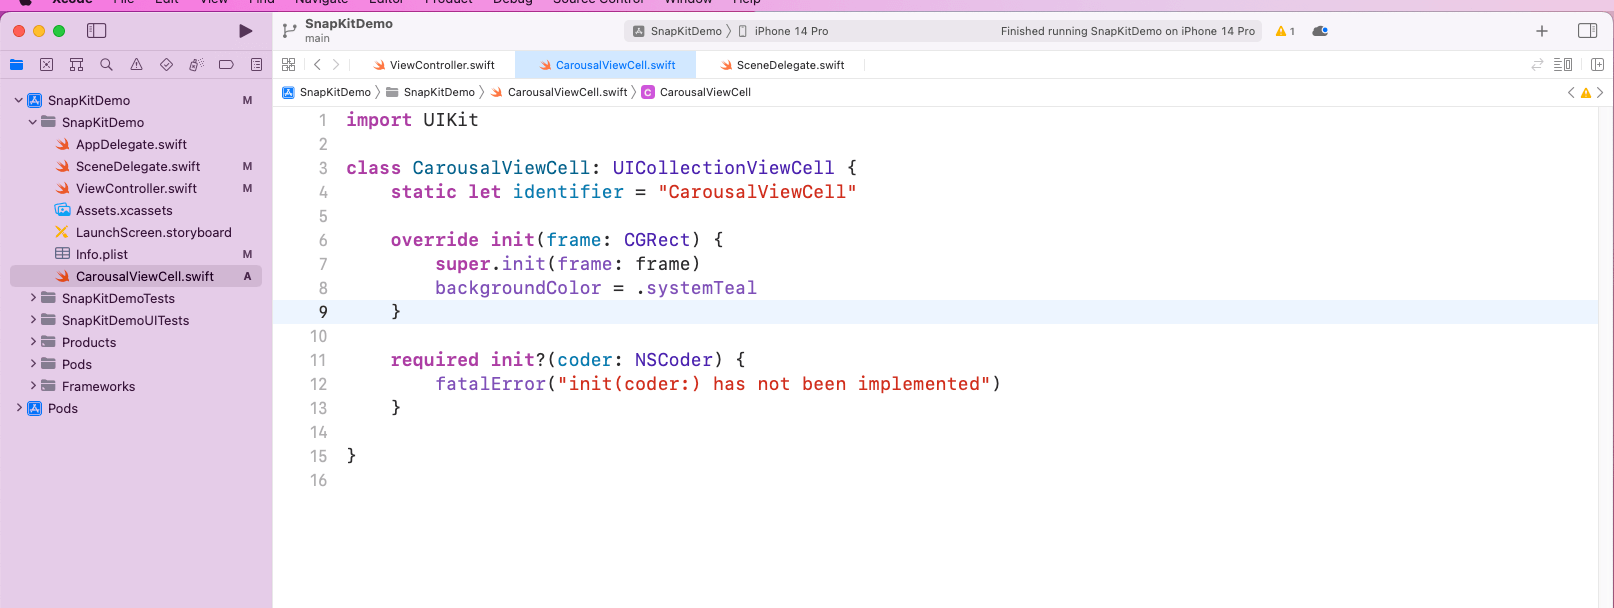Screen dimensions: 1614x608
Task: Click the toolbar warning count indicator
Action: tap(1285, 31)
